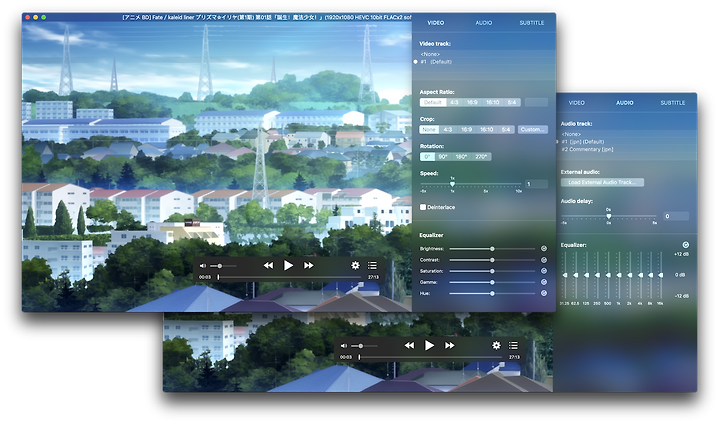Play the video in front window
Screen dimensions: 720x424
288,265
